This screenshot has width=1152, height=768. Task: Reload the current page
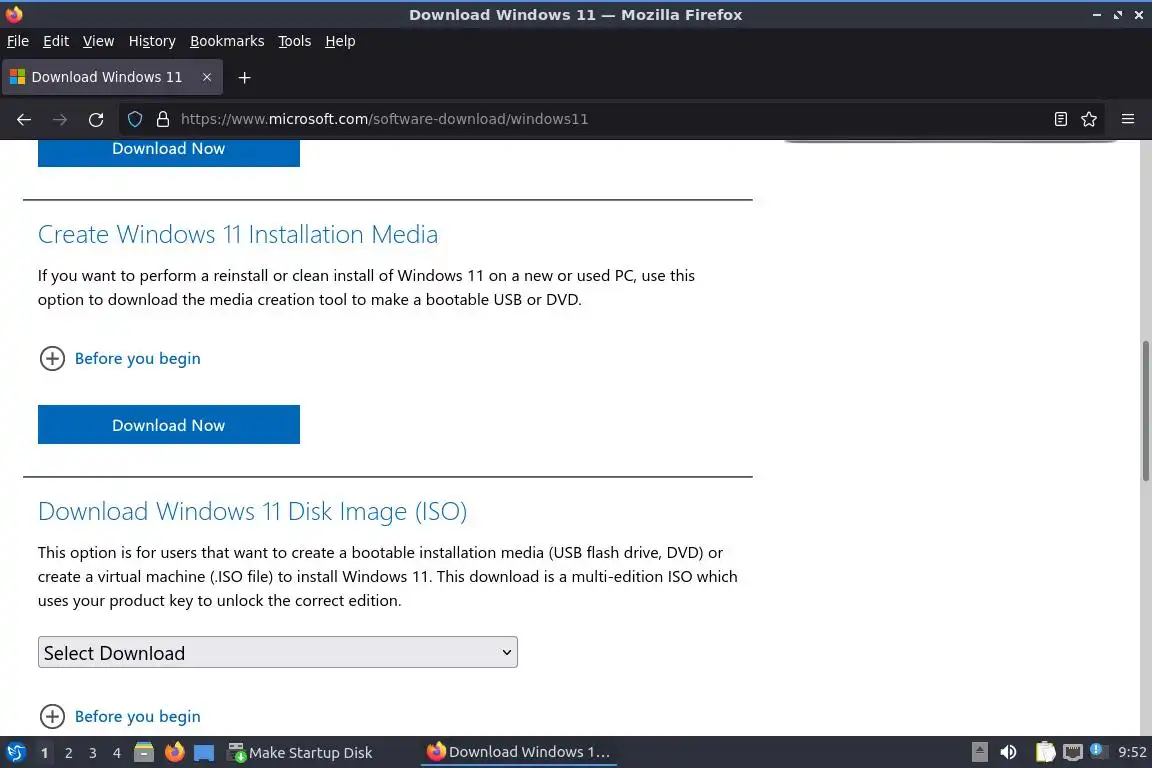[x=96, y=119]
